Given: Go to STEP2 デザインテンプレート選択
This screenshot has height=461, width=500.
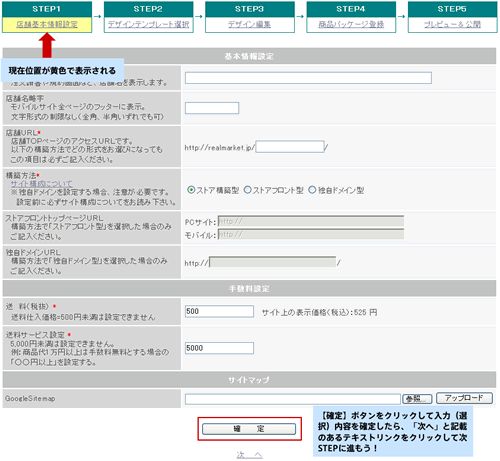Looking at the screenshot, I should click(148, 24).
